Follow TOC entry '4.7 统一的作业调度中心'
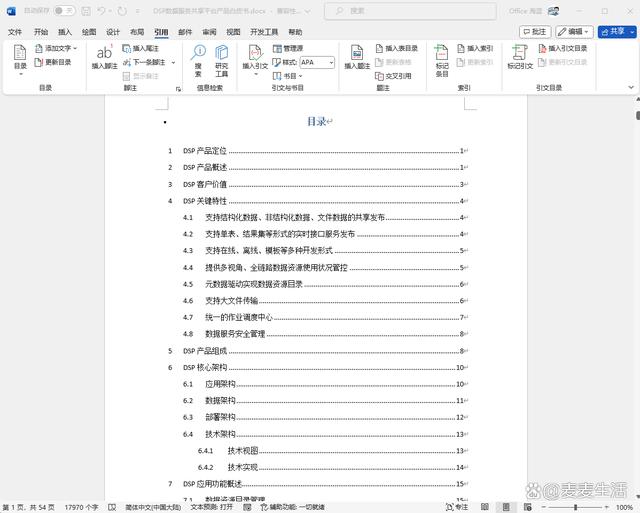The width and height of the screenshot is (640, 513). tap(325, 318)
